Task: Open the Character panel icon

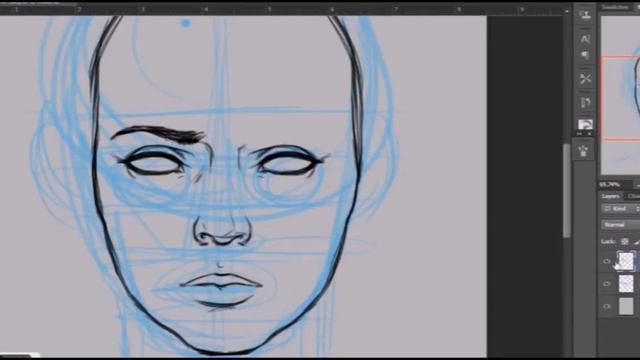Action: tap(585, 39)
